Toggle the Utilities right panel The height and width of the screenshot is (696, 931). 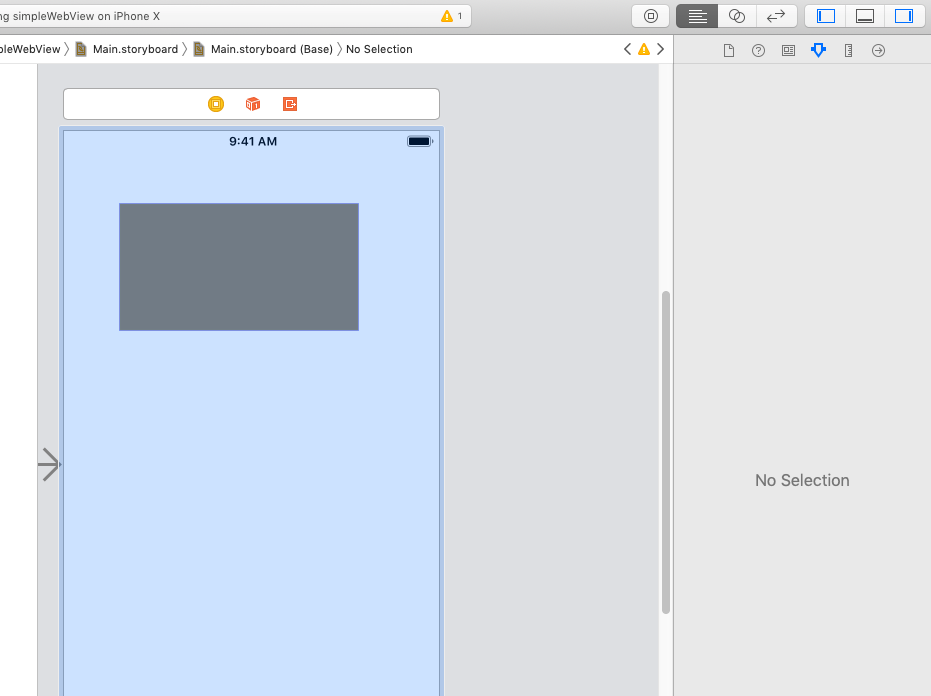pyautogui.click(x=904, y=16)
